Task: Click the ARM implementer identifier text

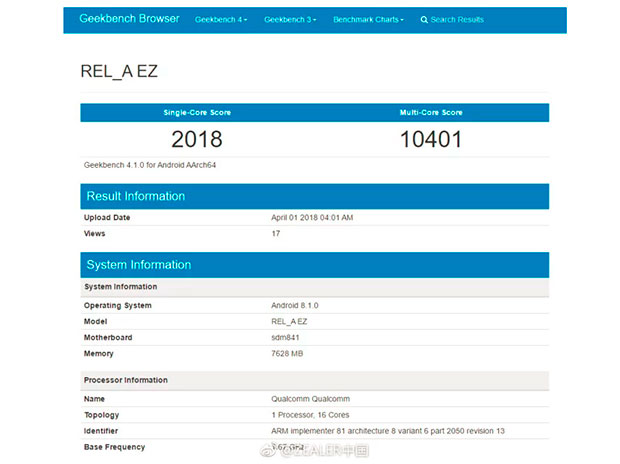Action: click(388, 430)
